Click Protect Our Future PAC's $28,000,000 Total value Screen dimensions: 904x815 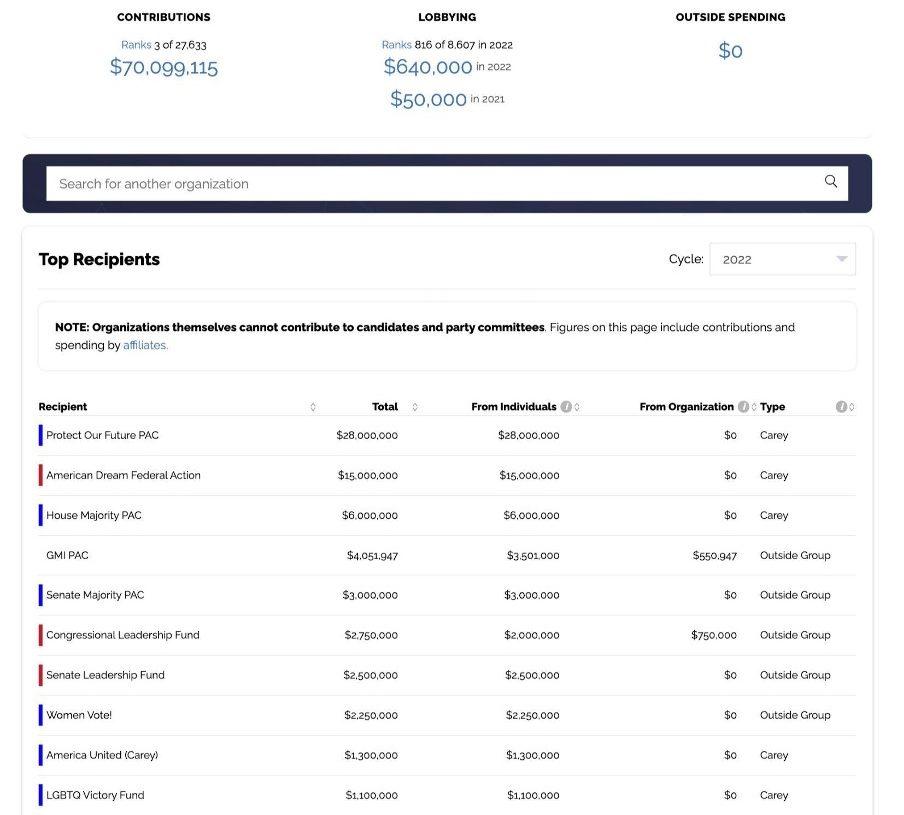click(x=367, y=435)
